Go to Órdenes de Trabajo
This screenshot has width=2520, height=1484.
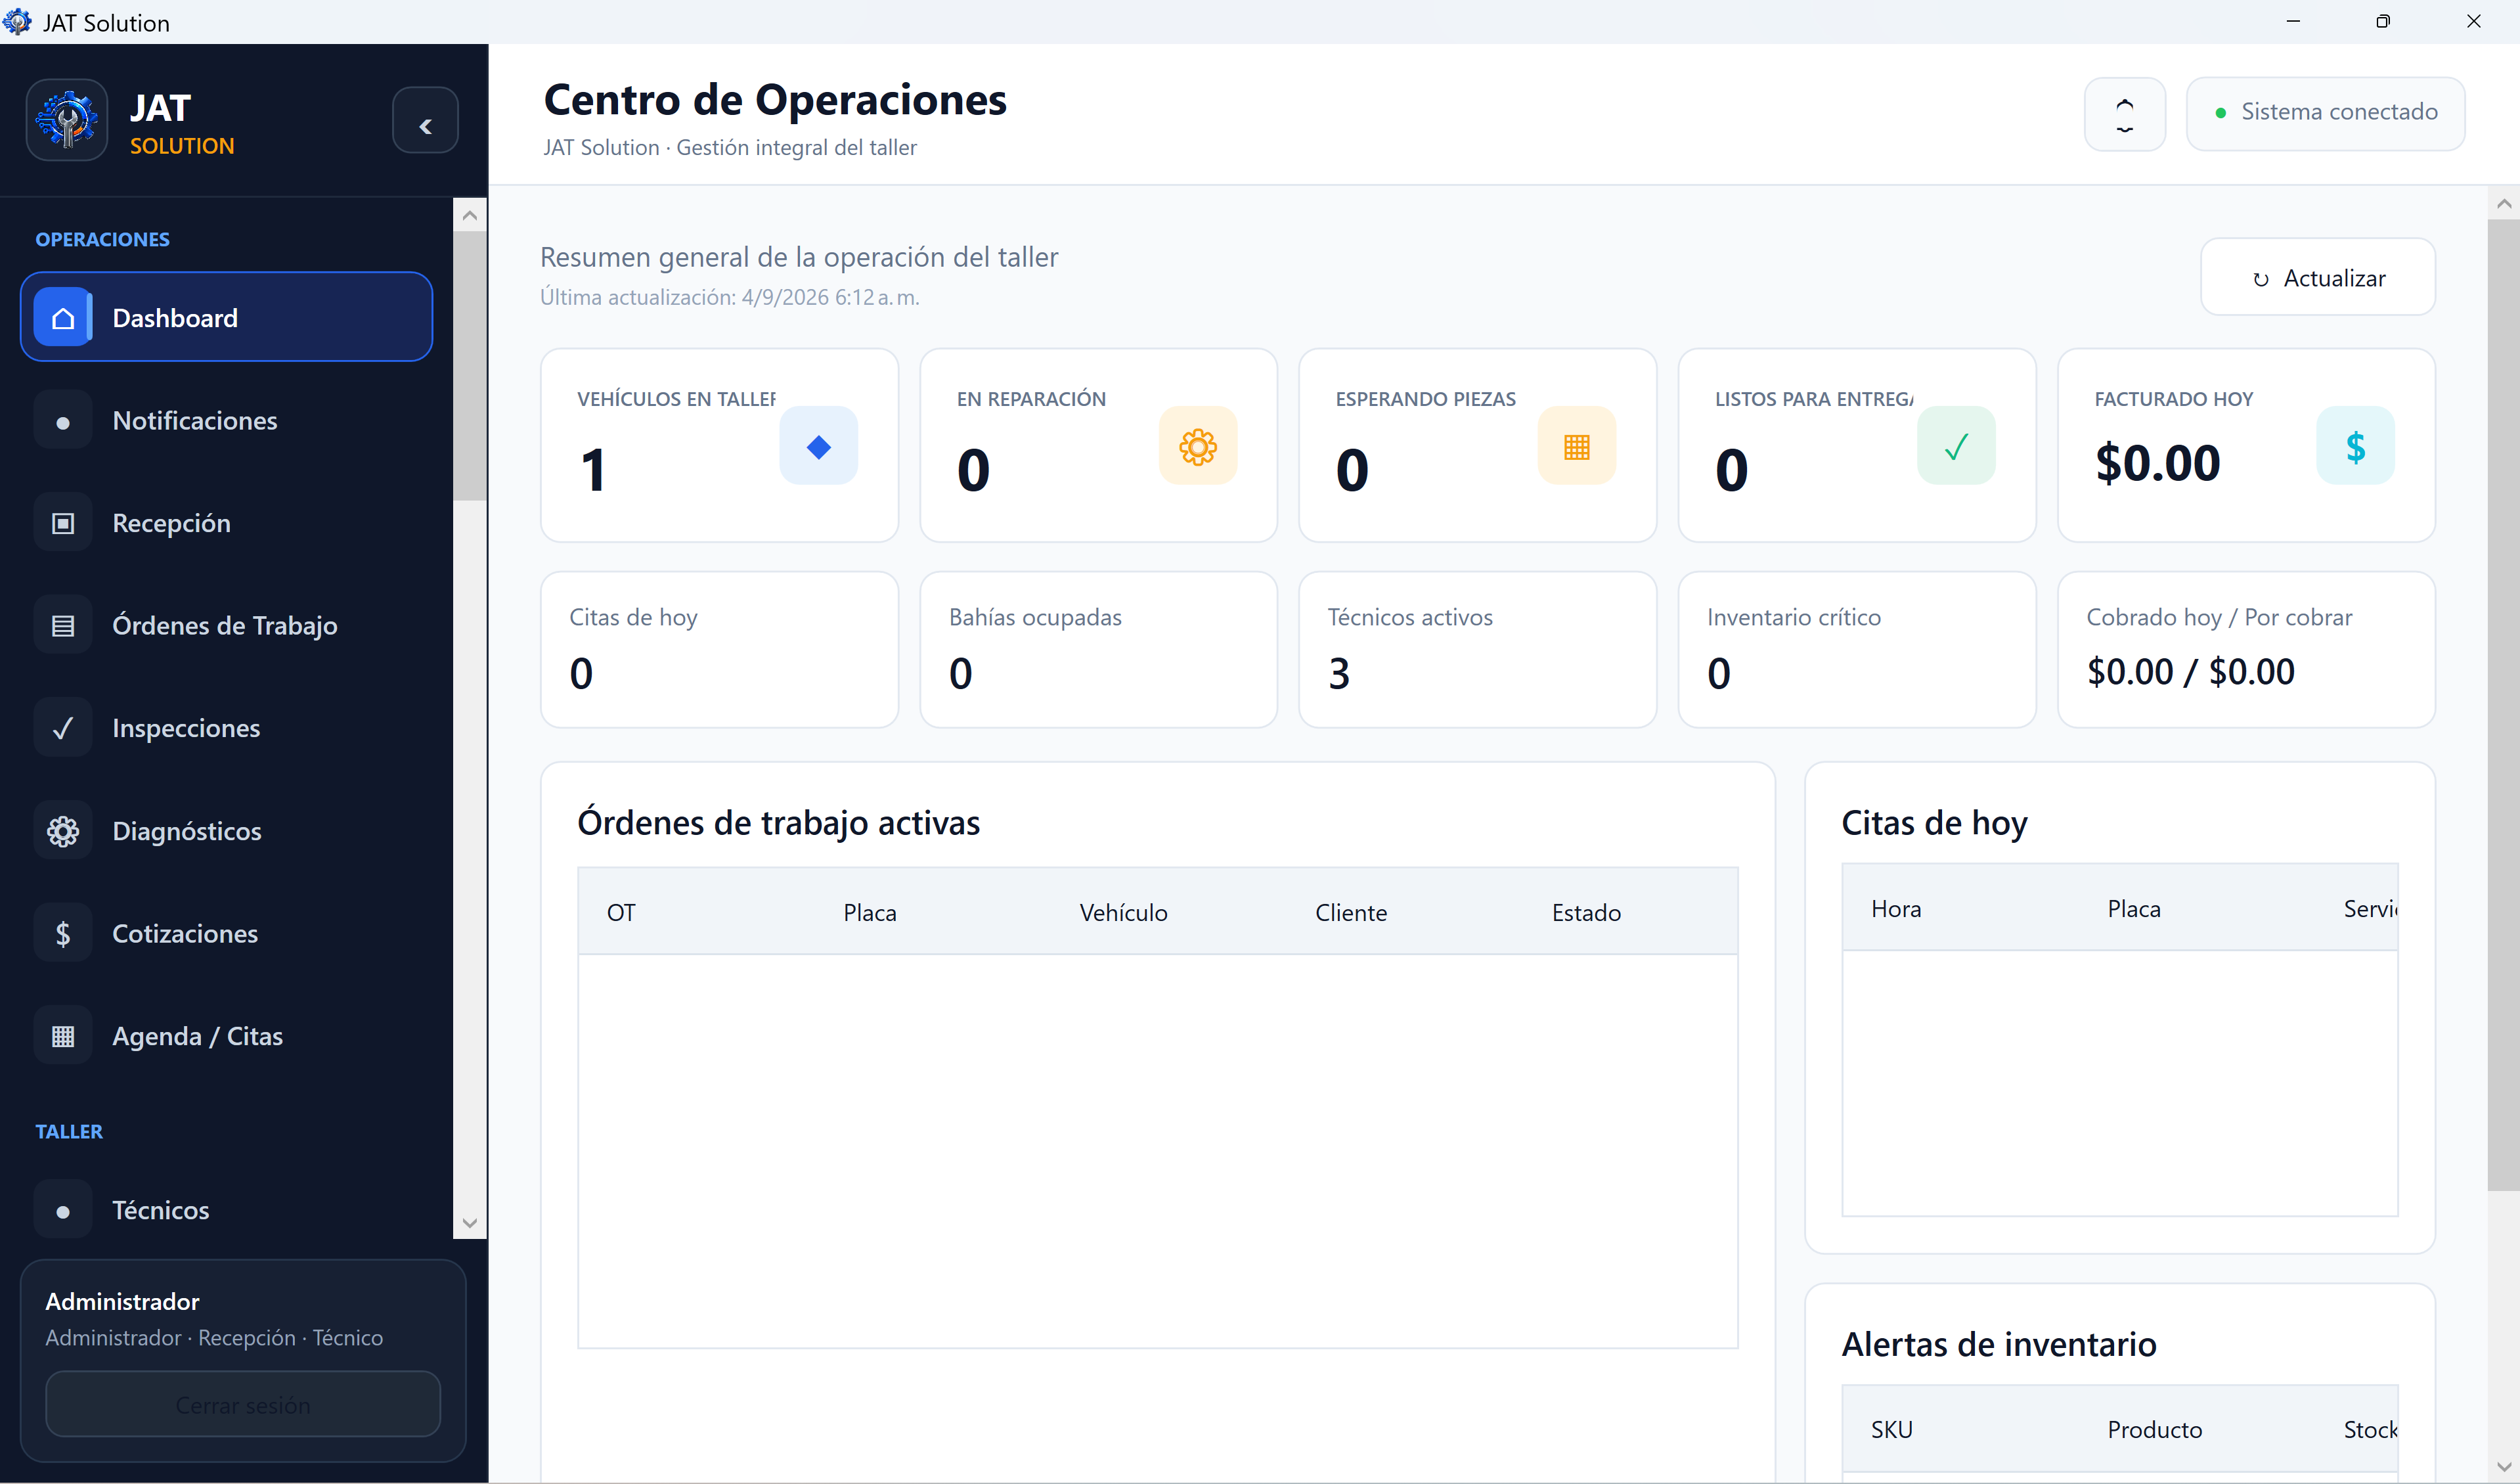[227, 626]
